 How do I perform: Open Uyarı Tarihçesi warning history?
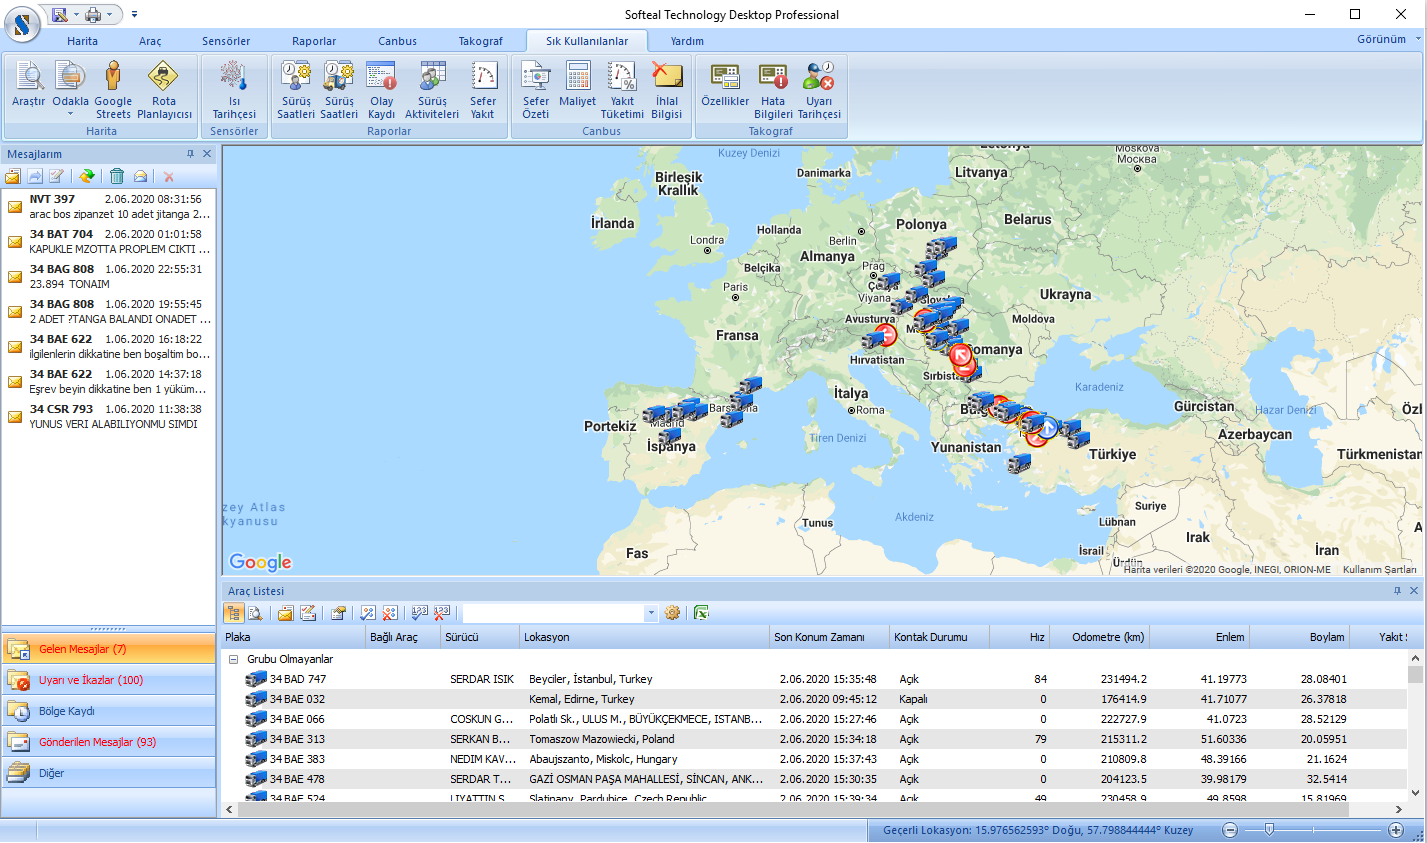[819, 90]
